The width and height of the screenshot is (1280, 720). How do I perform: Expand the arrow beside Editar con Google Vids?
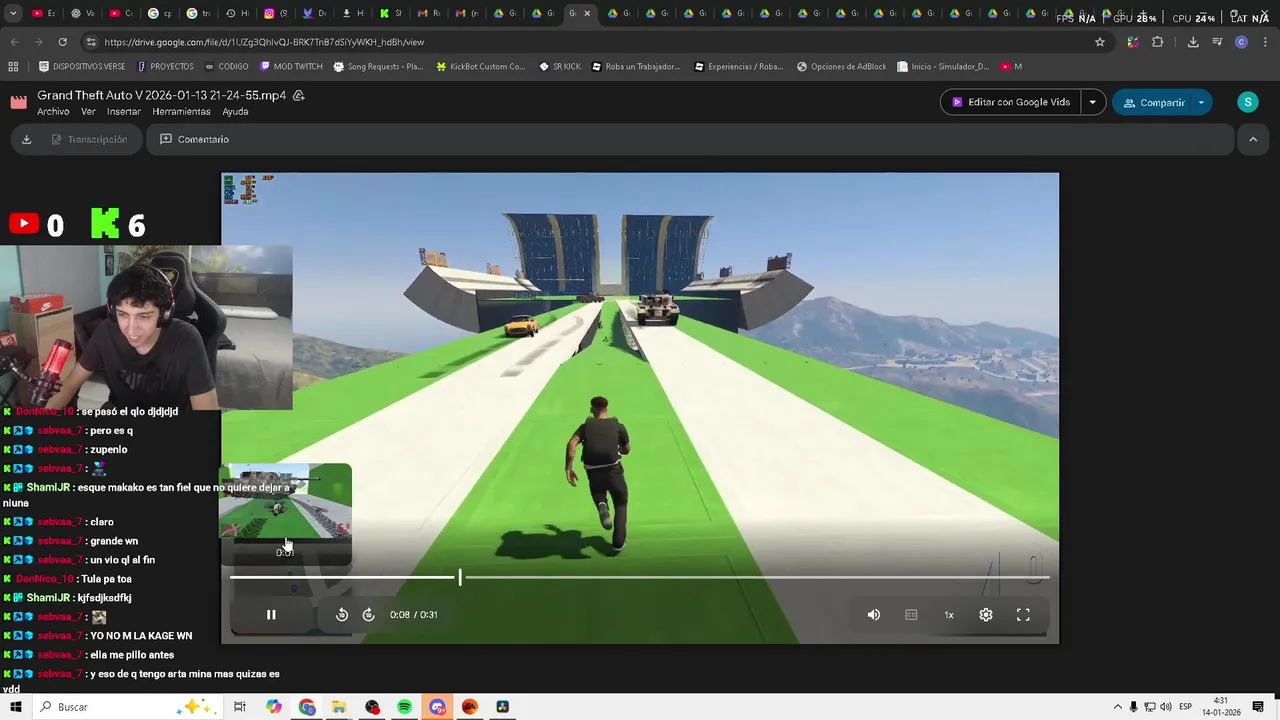1093,102
